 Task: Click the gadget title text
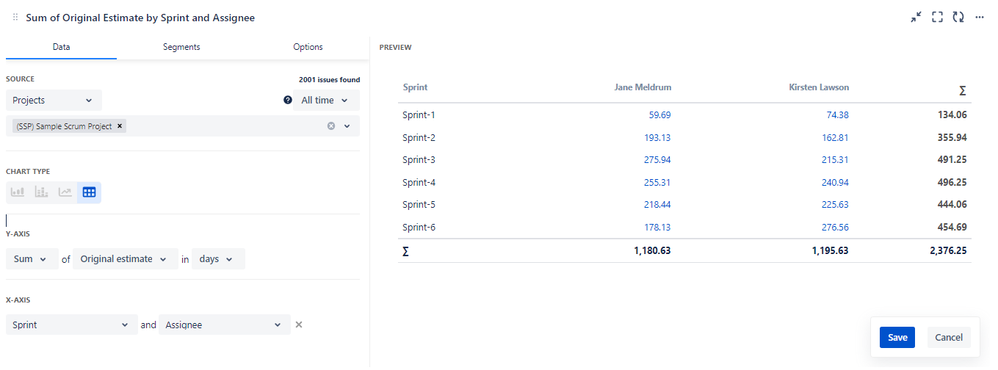140,18
